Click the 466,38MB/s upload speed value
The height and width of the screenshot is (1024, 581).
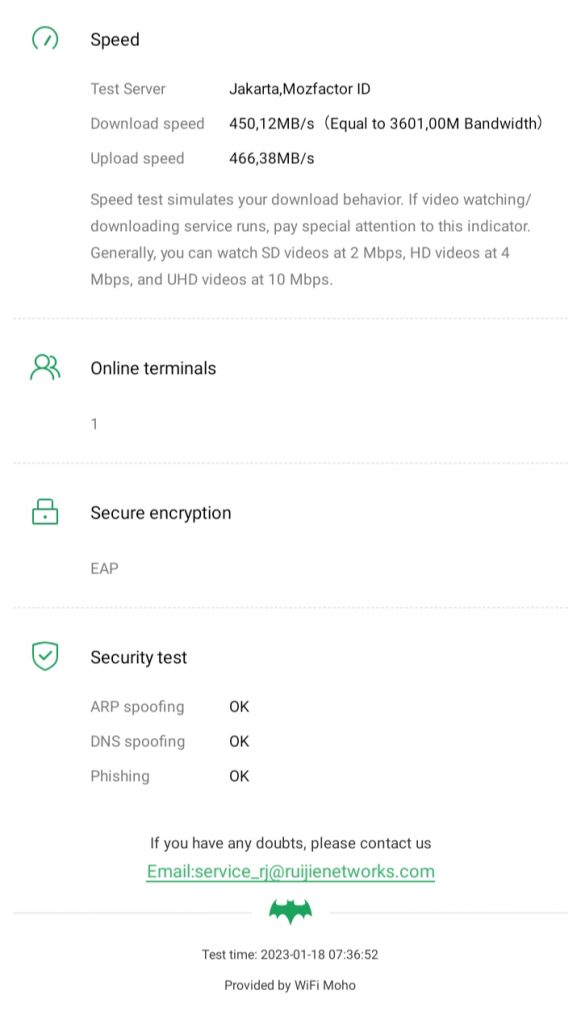tap(272, 158)
